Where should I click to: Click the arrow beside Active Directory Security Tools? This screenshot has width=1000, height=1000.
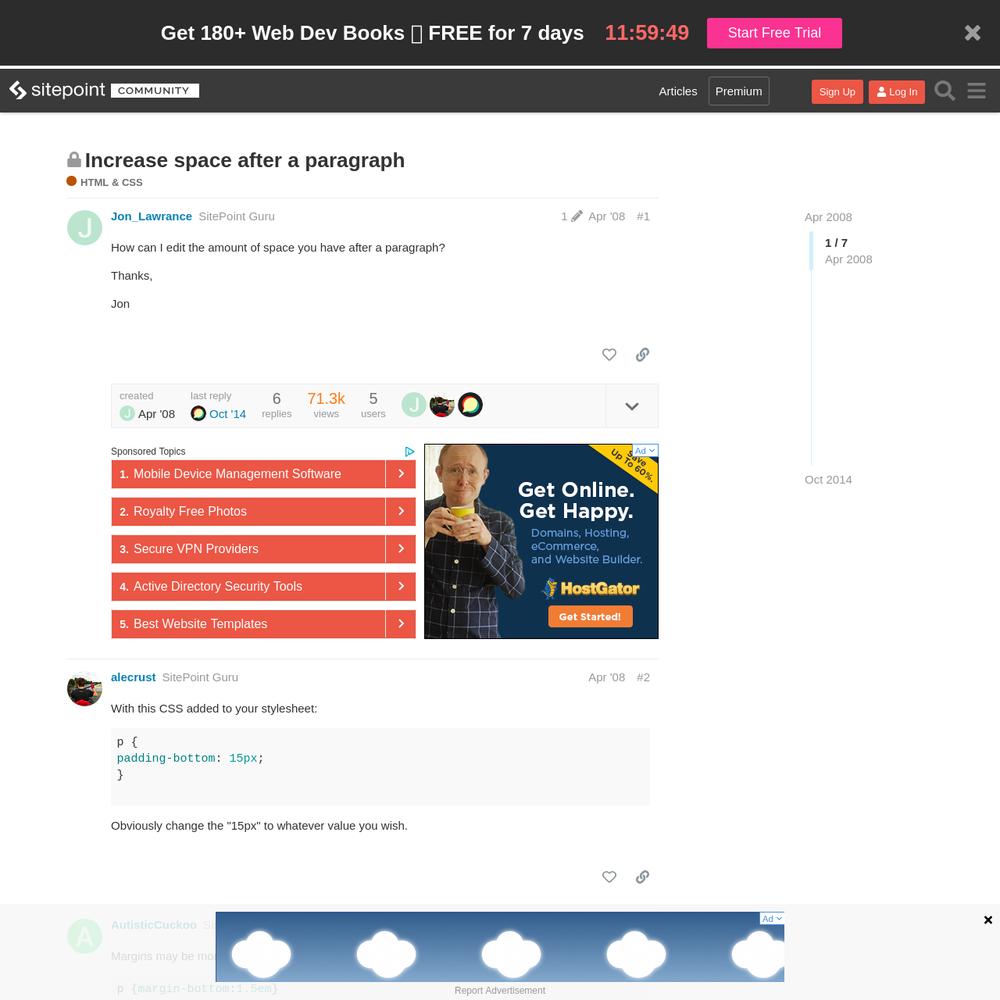coord(401,586)
